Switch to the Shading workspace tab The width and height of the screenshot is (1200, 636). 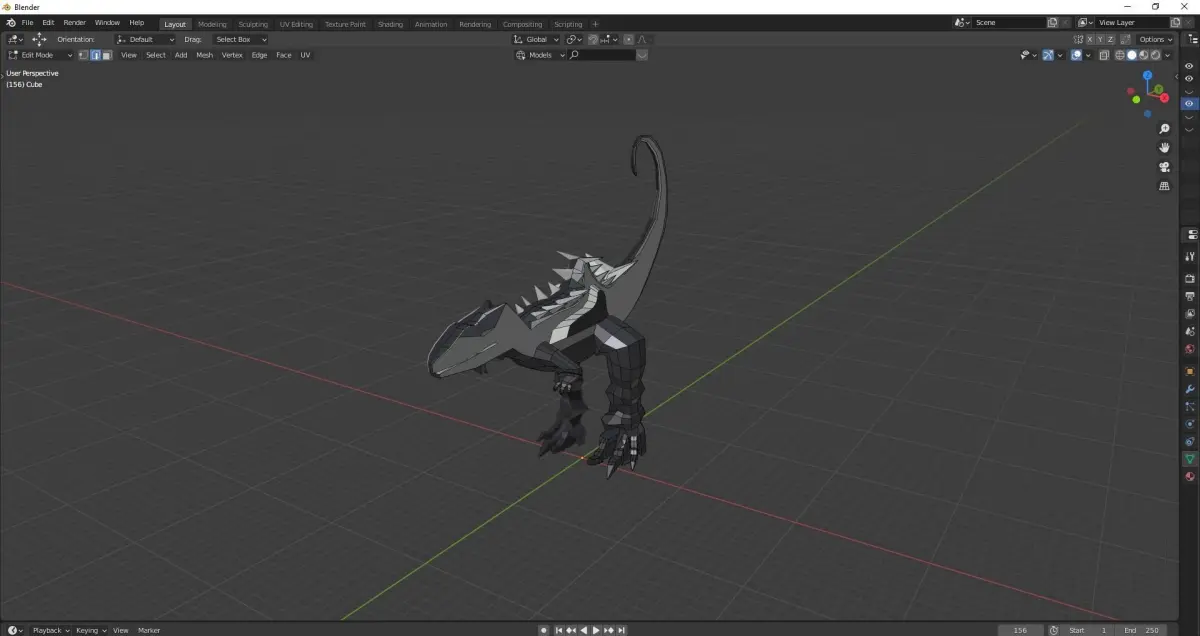390,24
